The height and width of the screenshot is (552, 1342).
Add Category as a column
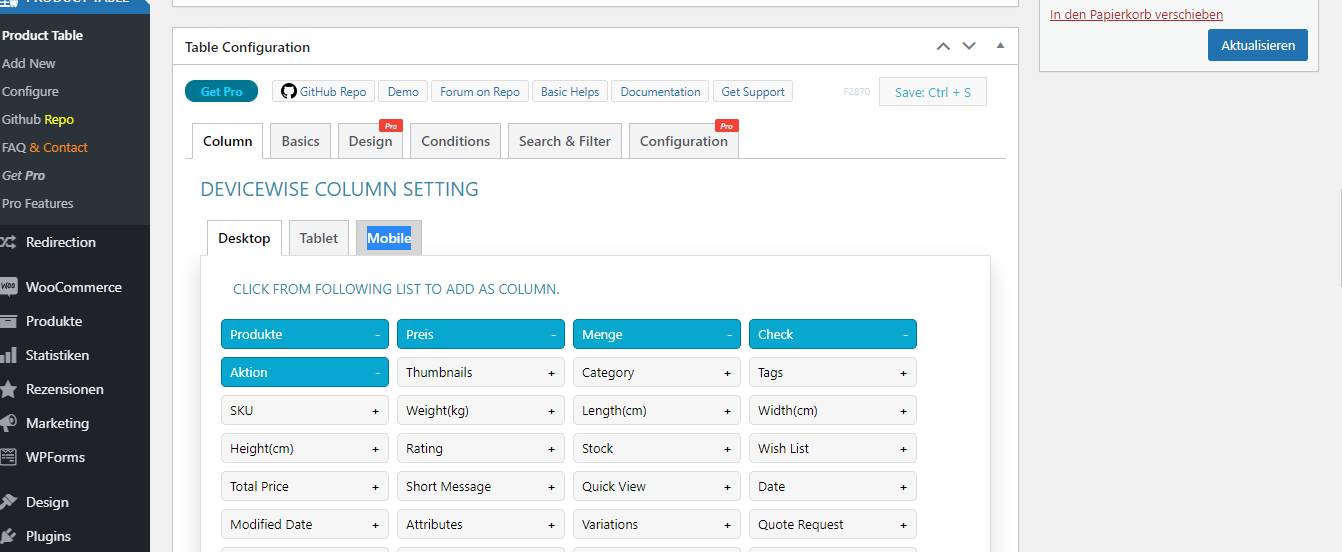pyautogui.click(x=657, y=373)
